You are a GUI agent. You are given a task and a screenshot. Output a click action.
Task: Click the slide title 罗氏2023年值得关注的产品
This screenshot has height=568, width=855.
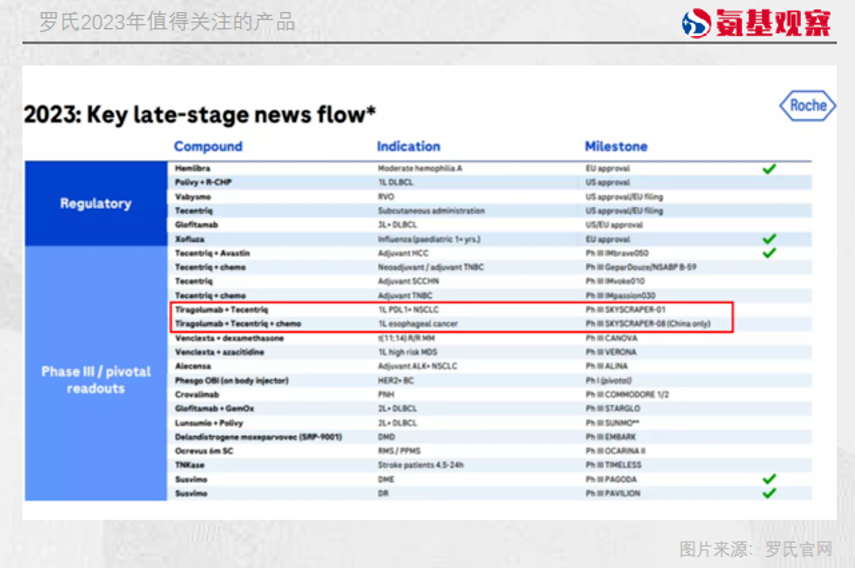(x=167, y=22)
